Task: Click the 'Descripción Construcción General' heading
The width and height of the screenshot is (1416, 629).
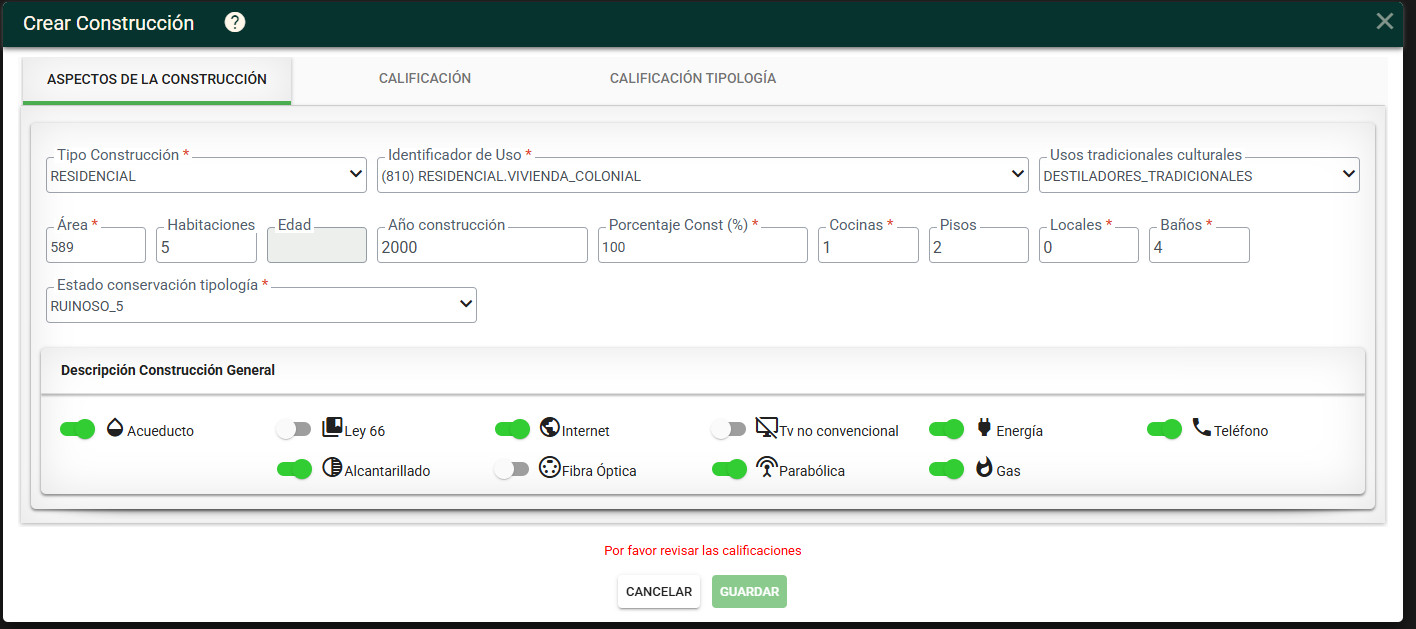Action: 168,370
